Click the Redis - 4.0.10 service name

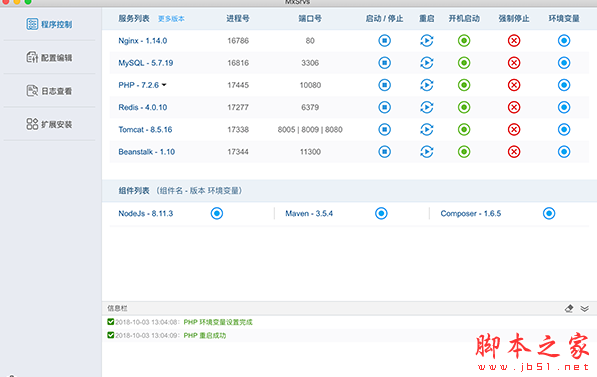pyautogui.click(x=143, y=107)
